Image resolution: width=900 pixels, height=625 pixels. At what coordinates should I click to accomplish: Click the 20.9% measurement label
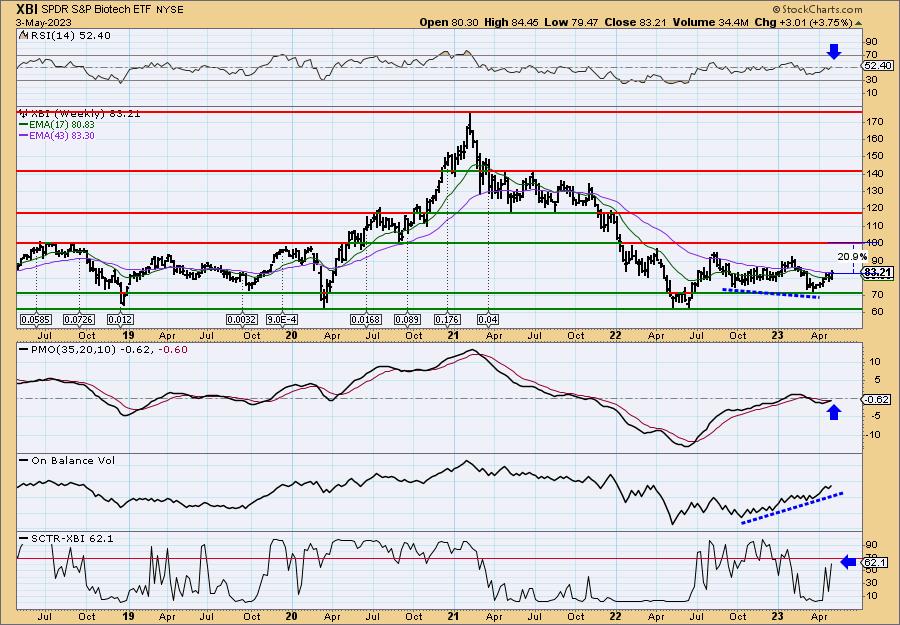[852, 257]
